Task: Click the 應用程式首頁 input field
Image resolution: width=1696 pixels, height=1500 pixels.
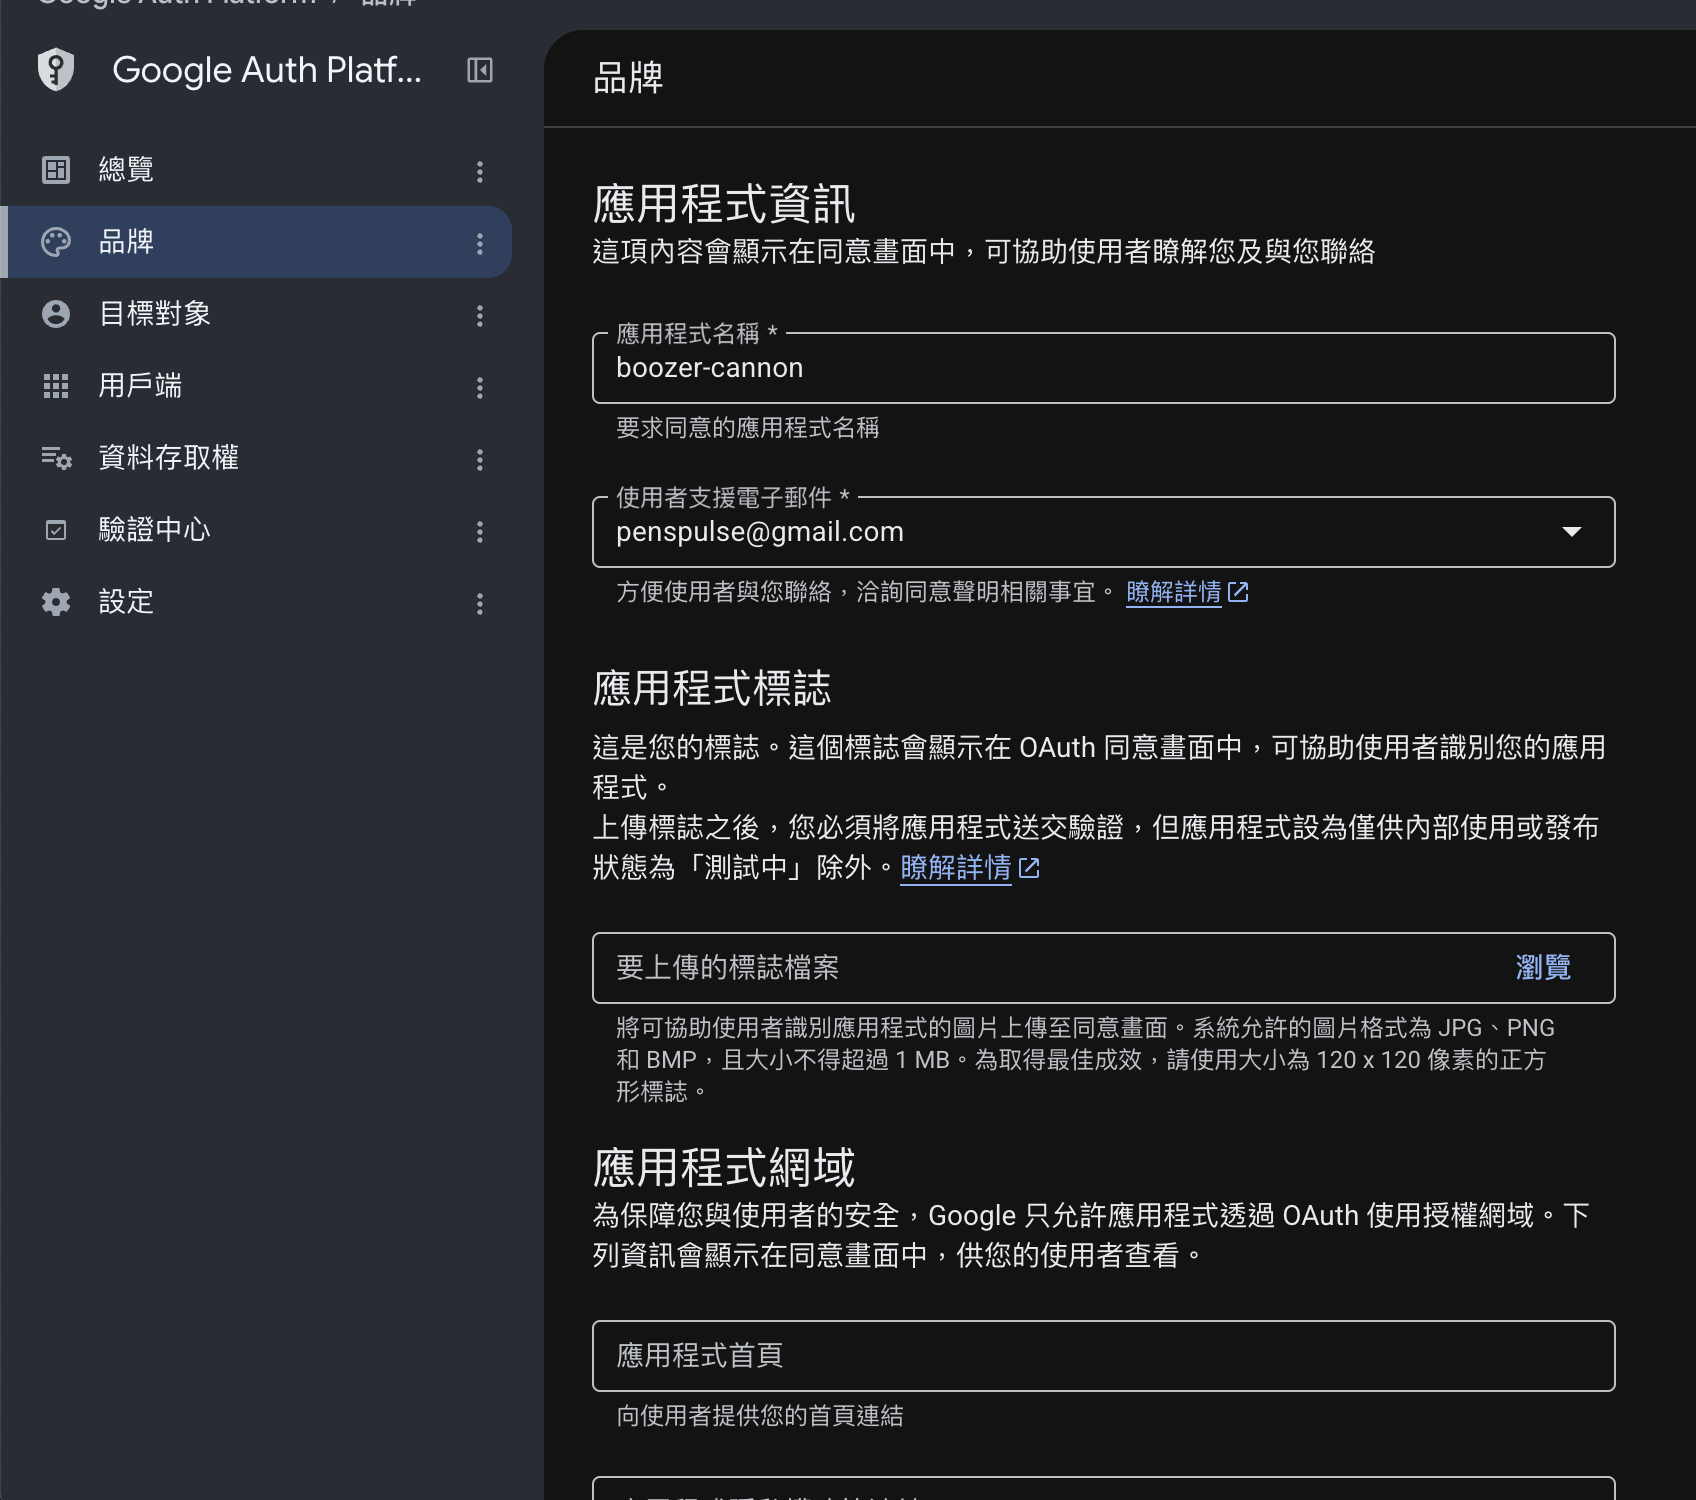Action: coord(1104,1356)
